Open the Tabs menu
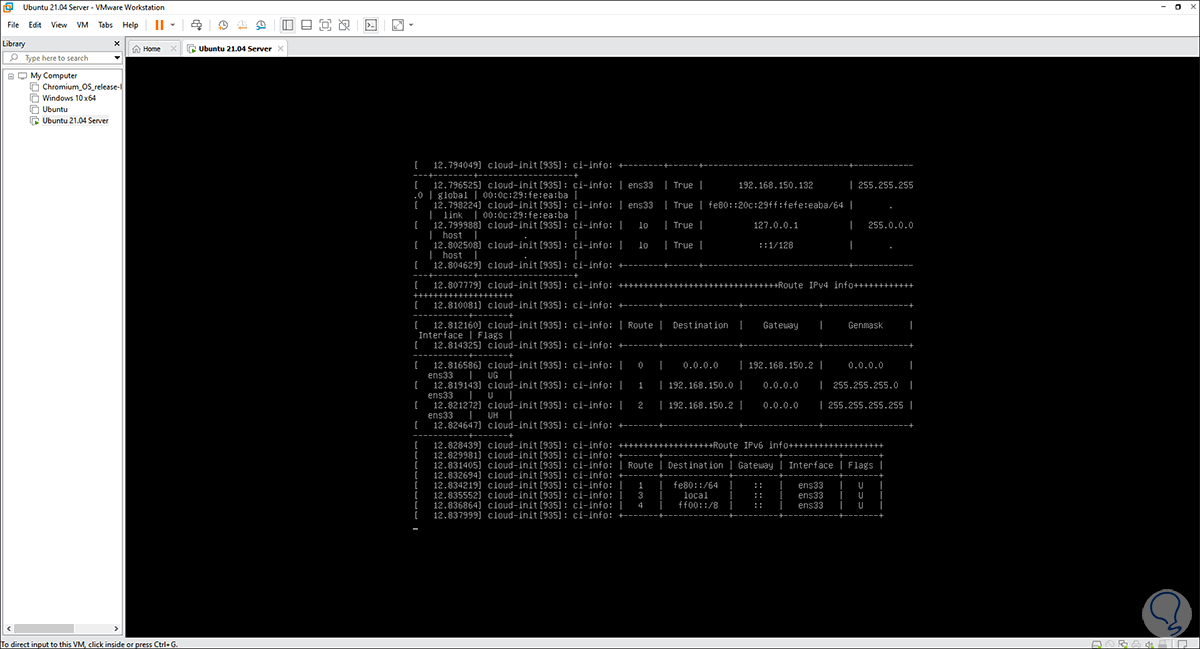 106,24
